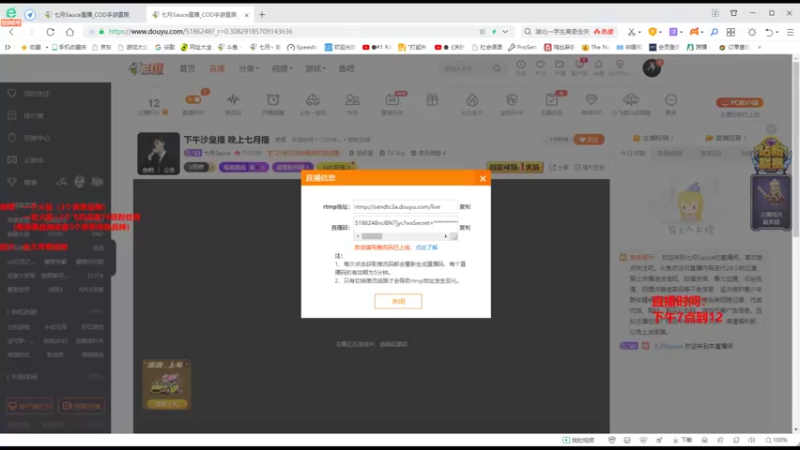This screenshot has height=450, width=800.
Task: Click the orange 关注 follow button
Action: point(589,139)
